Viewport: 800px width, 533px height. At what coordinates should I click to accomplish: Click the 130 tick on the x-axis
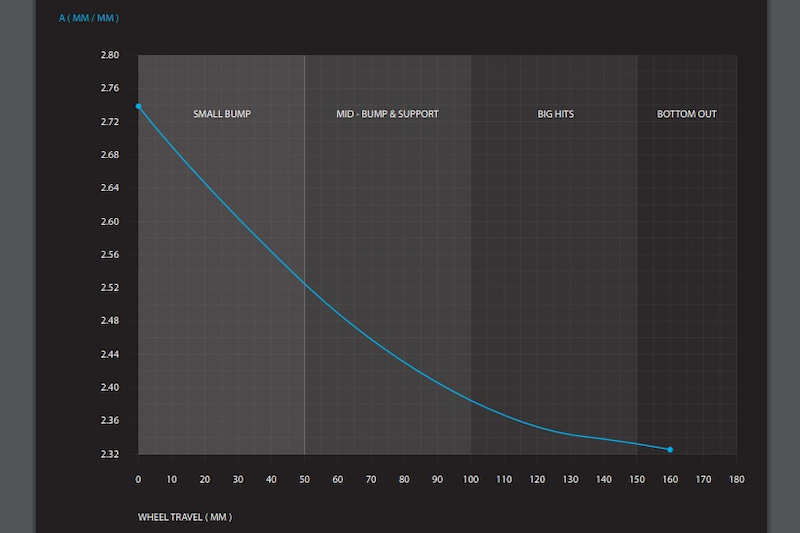tap(570, 480)
